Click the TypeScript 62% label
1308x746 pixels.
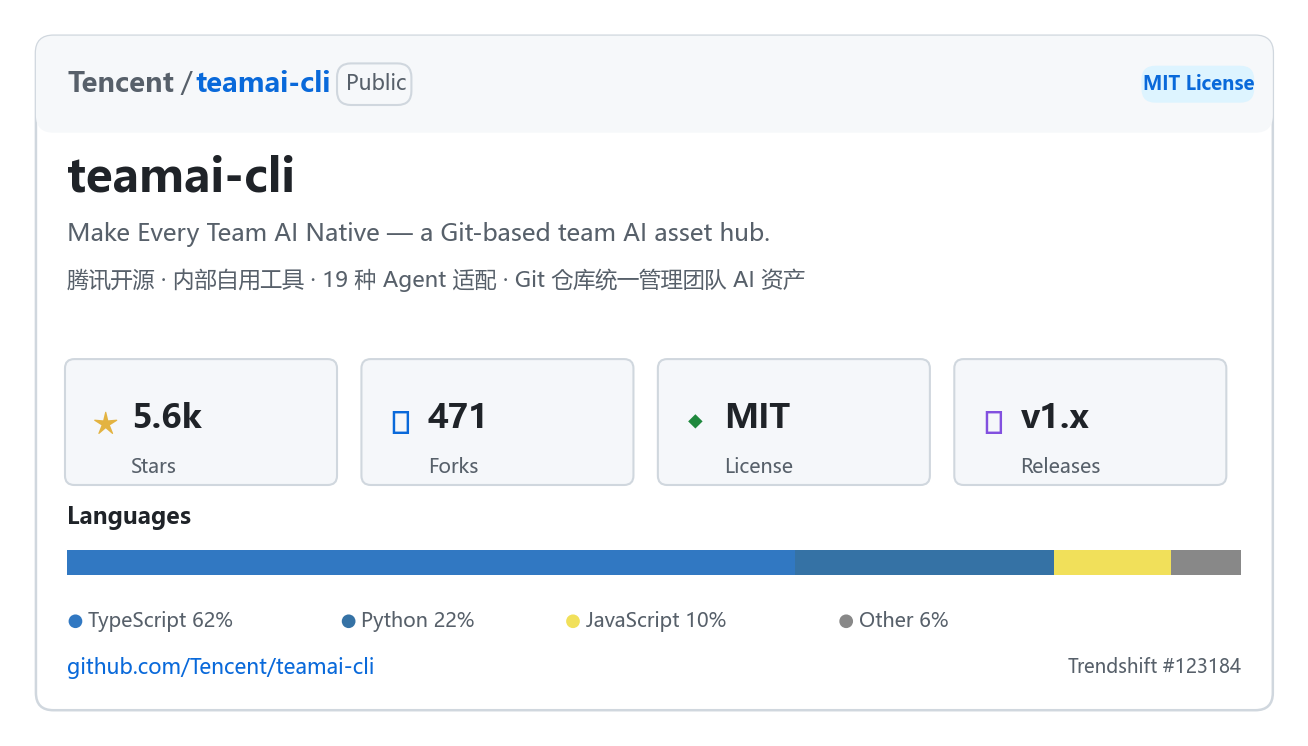(160, 620)
